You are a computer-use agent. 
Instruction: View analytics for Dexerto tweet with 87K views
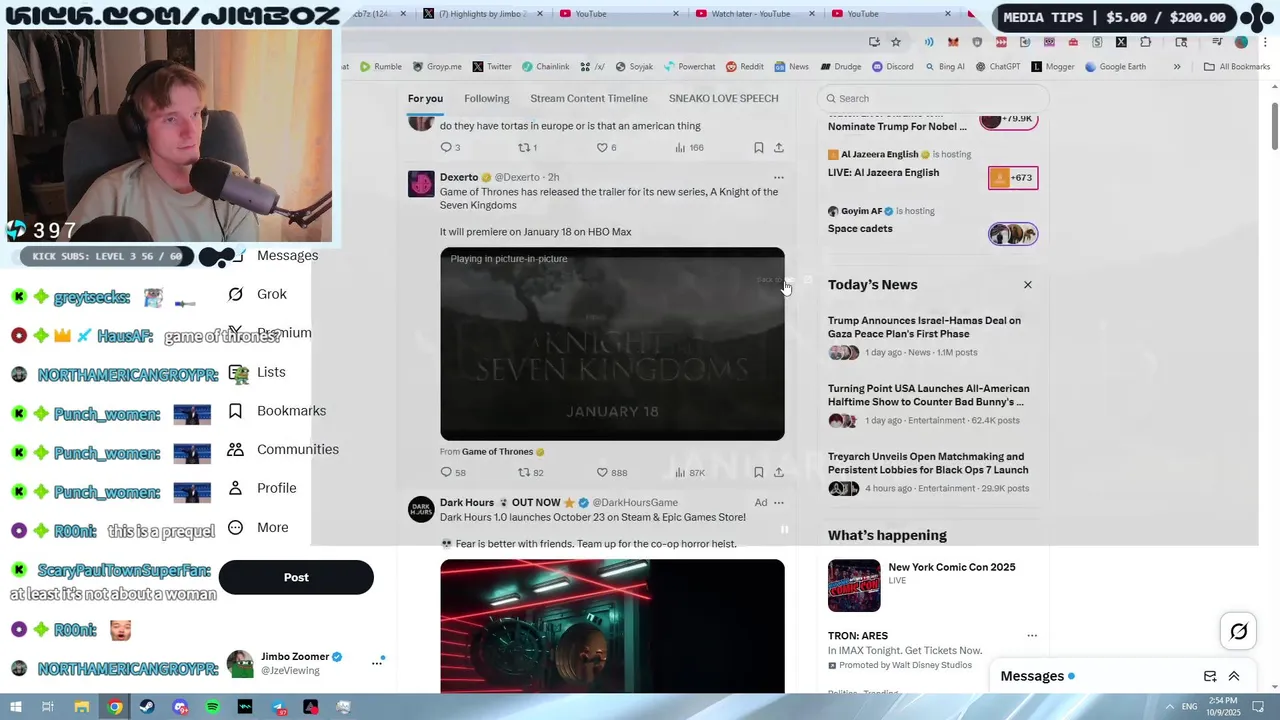[690, 472]
